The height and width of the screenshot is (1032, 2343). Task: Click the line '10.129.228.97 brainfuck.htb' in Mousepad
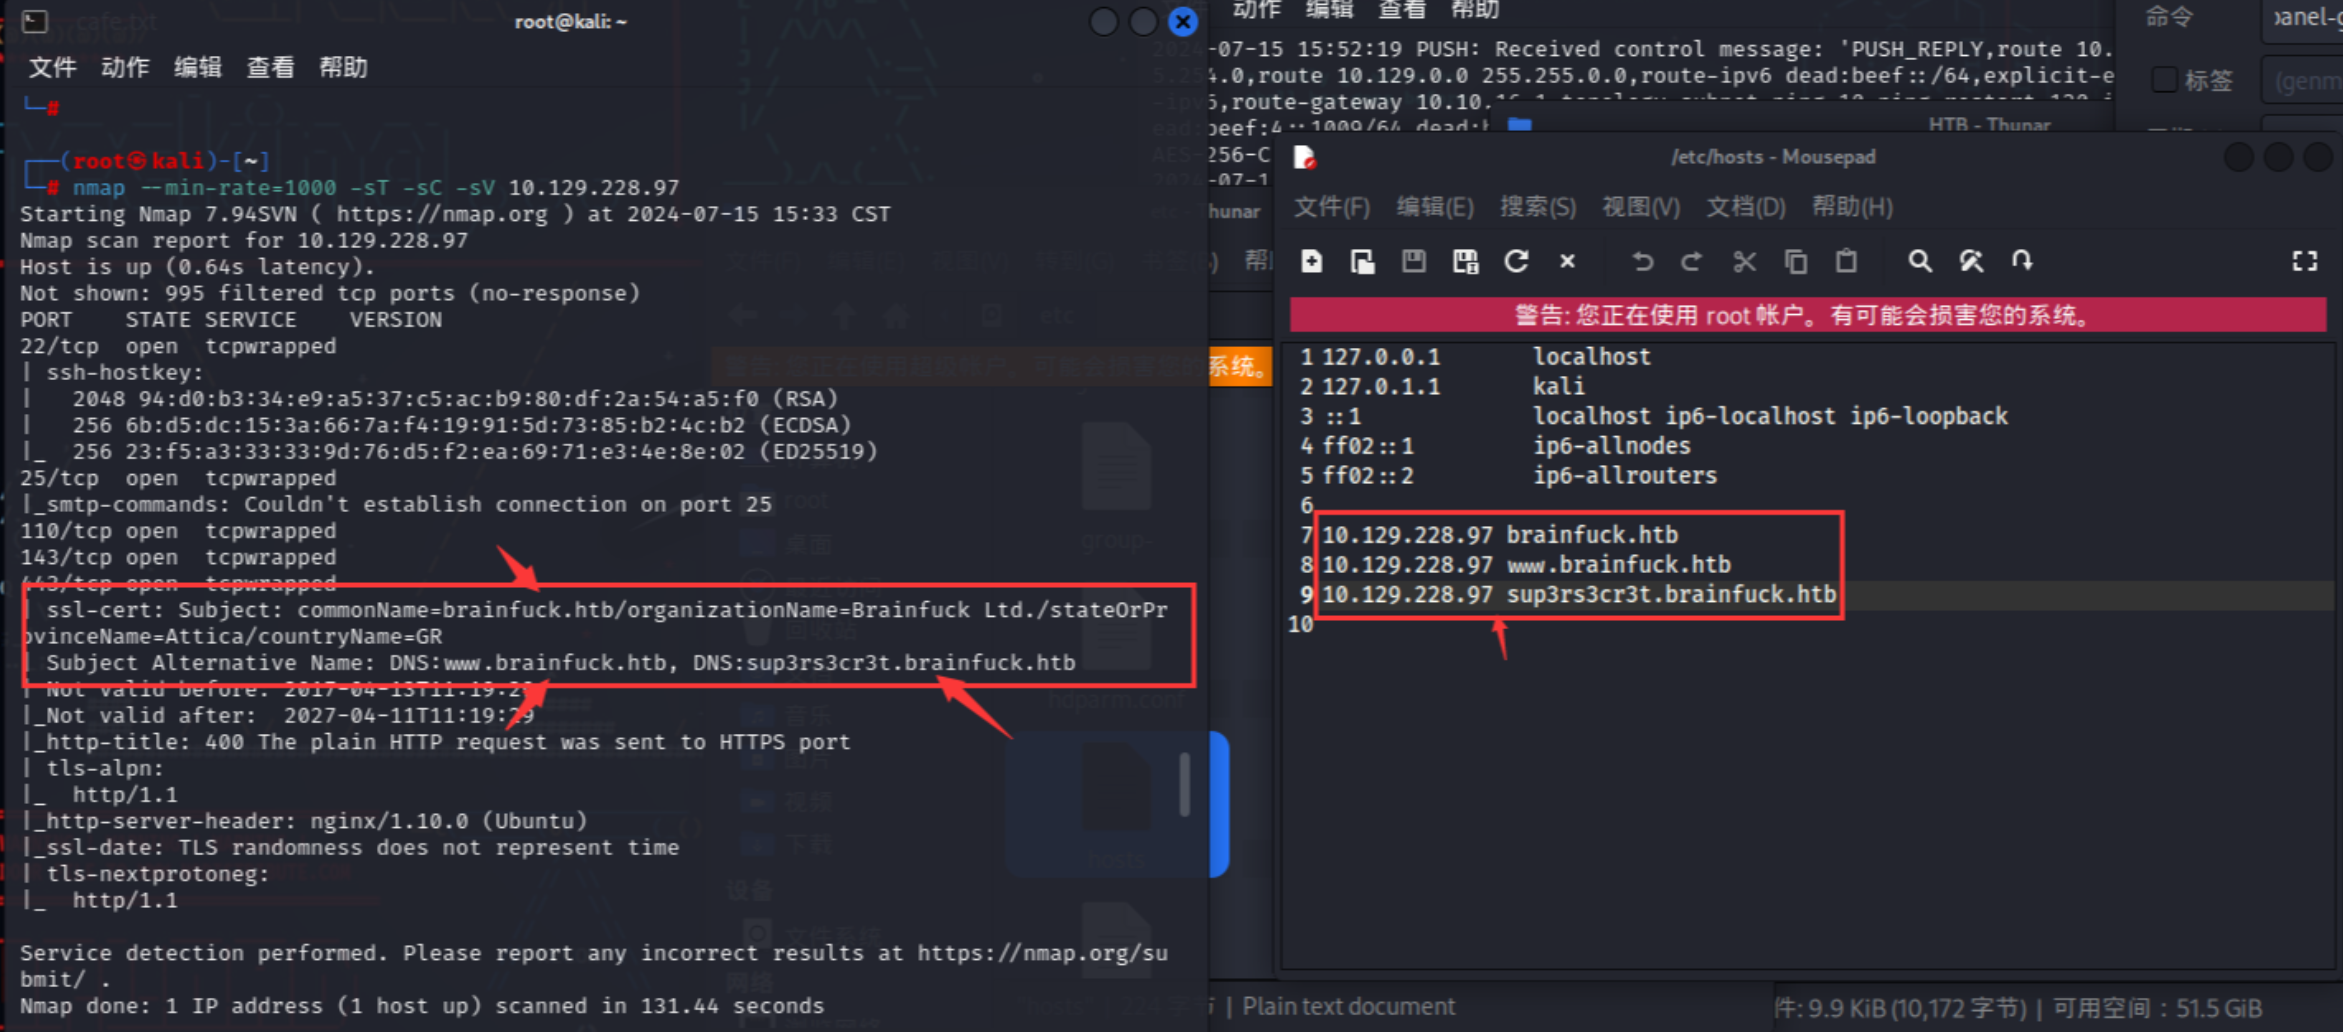click(1500, 535)
